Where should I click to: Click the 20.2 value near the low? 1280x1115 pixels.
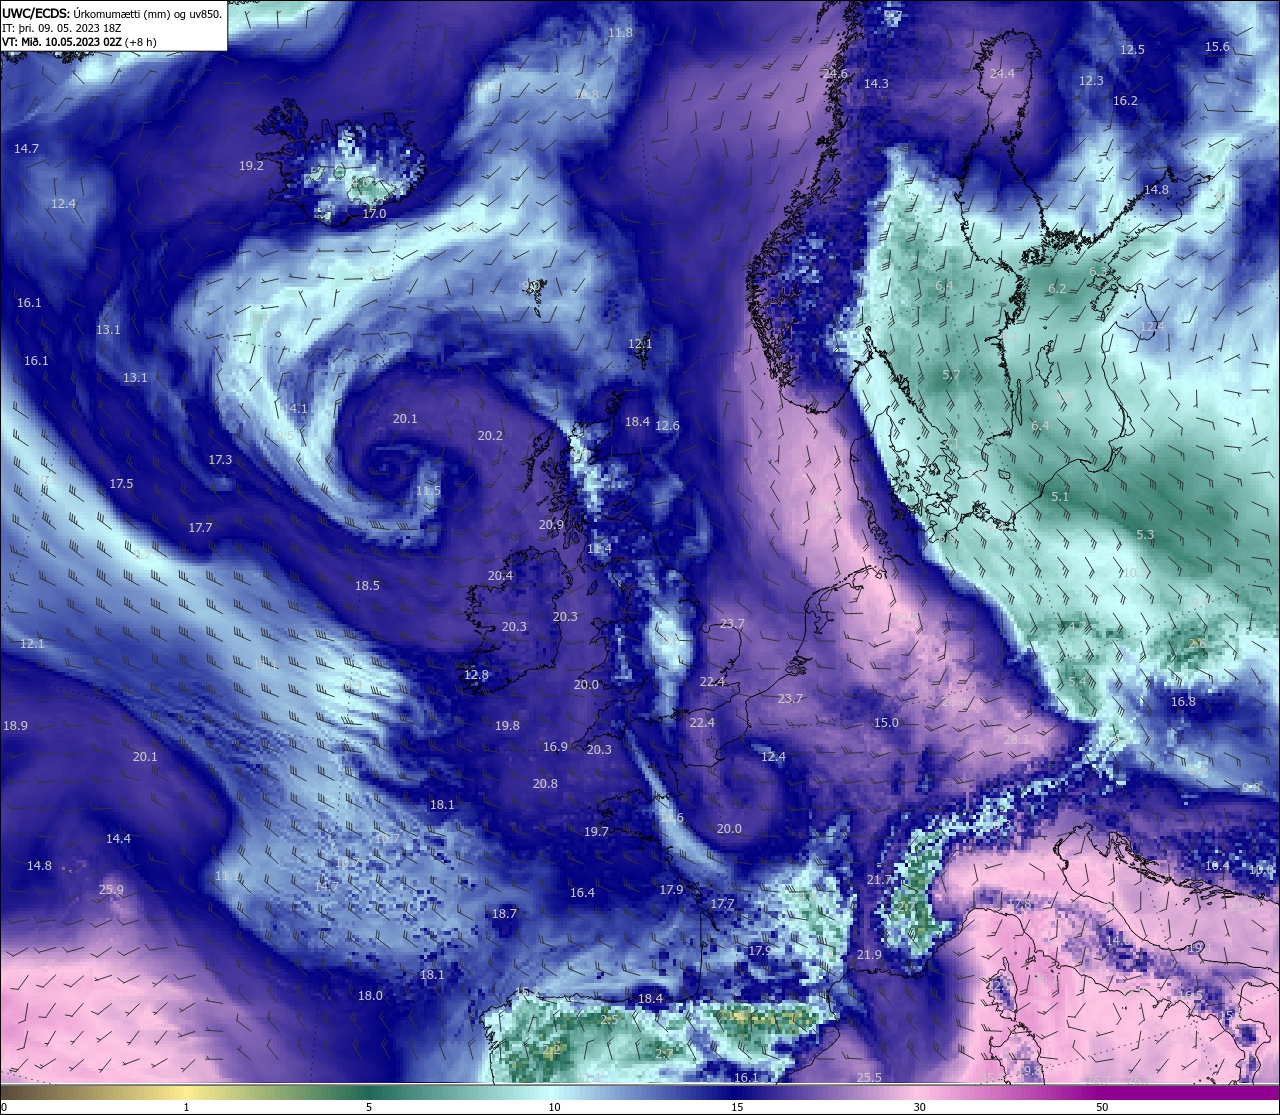pos(490,436)
